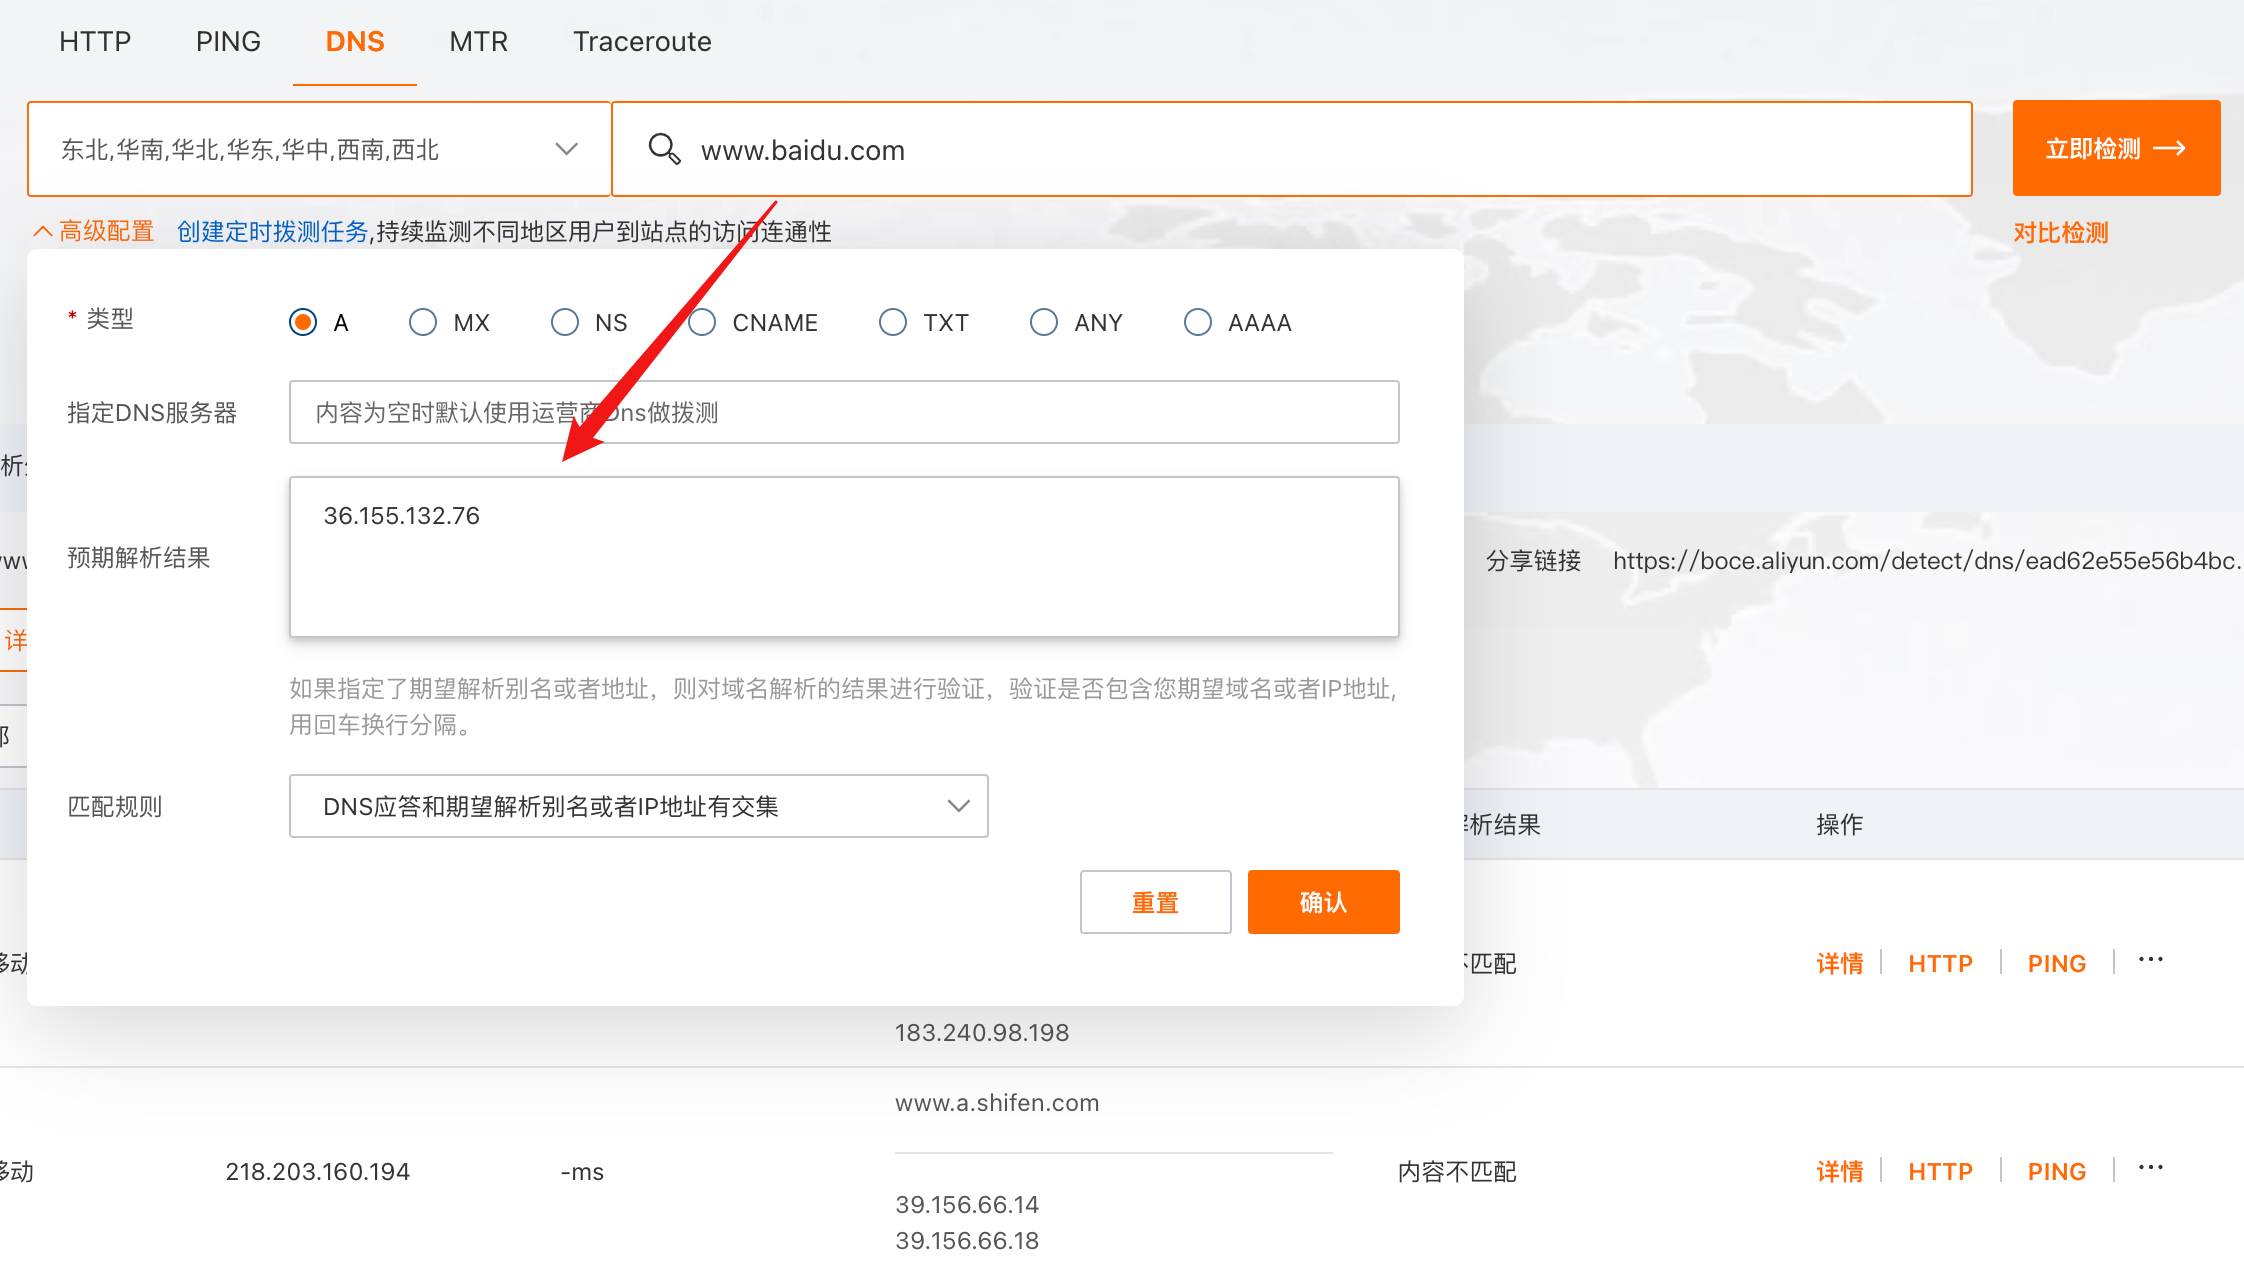2244x1272 pixels.
Task: Expand the matching rules dropdown
Action: [956, 805]
